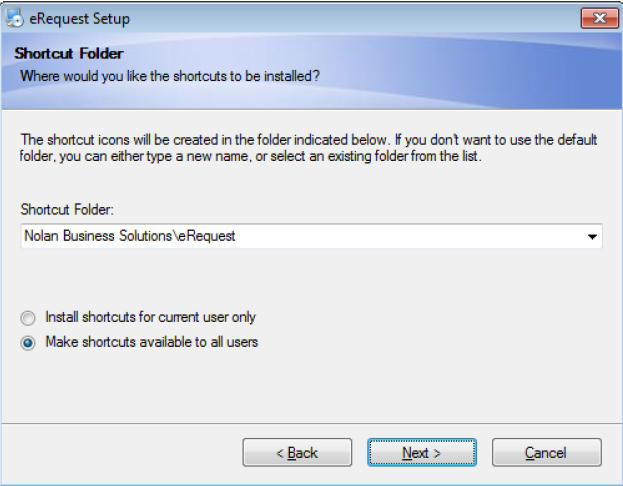Click the shortcut icons description paragraph
Viewport: 623px width, 486px height.
click(300, 149)
